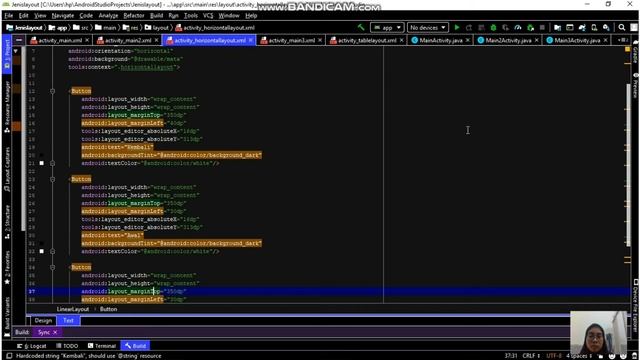640x360 pixels.
Task: Click yellow inspection warning indicator above scrollbar
Action: tap(628, 49)
